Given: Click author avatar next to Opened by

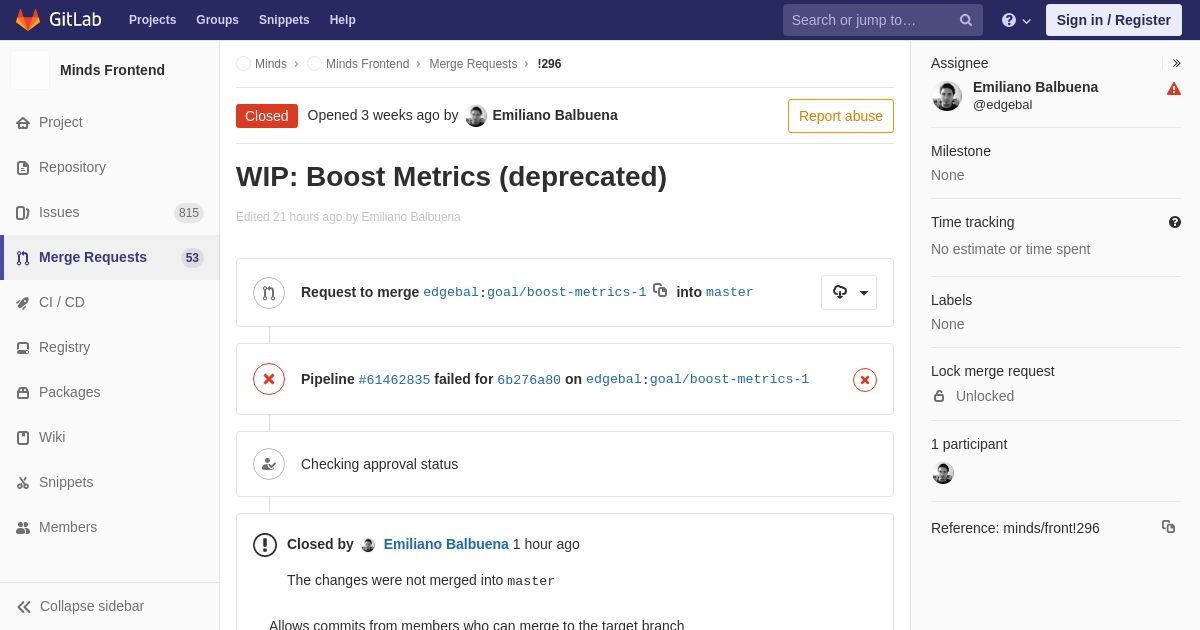Looking at the screenshot, I should coord(476,116).
